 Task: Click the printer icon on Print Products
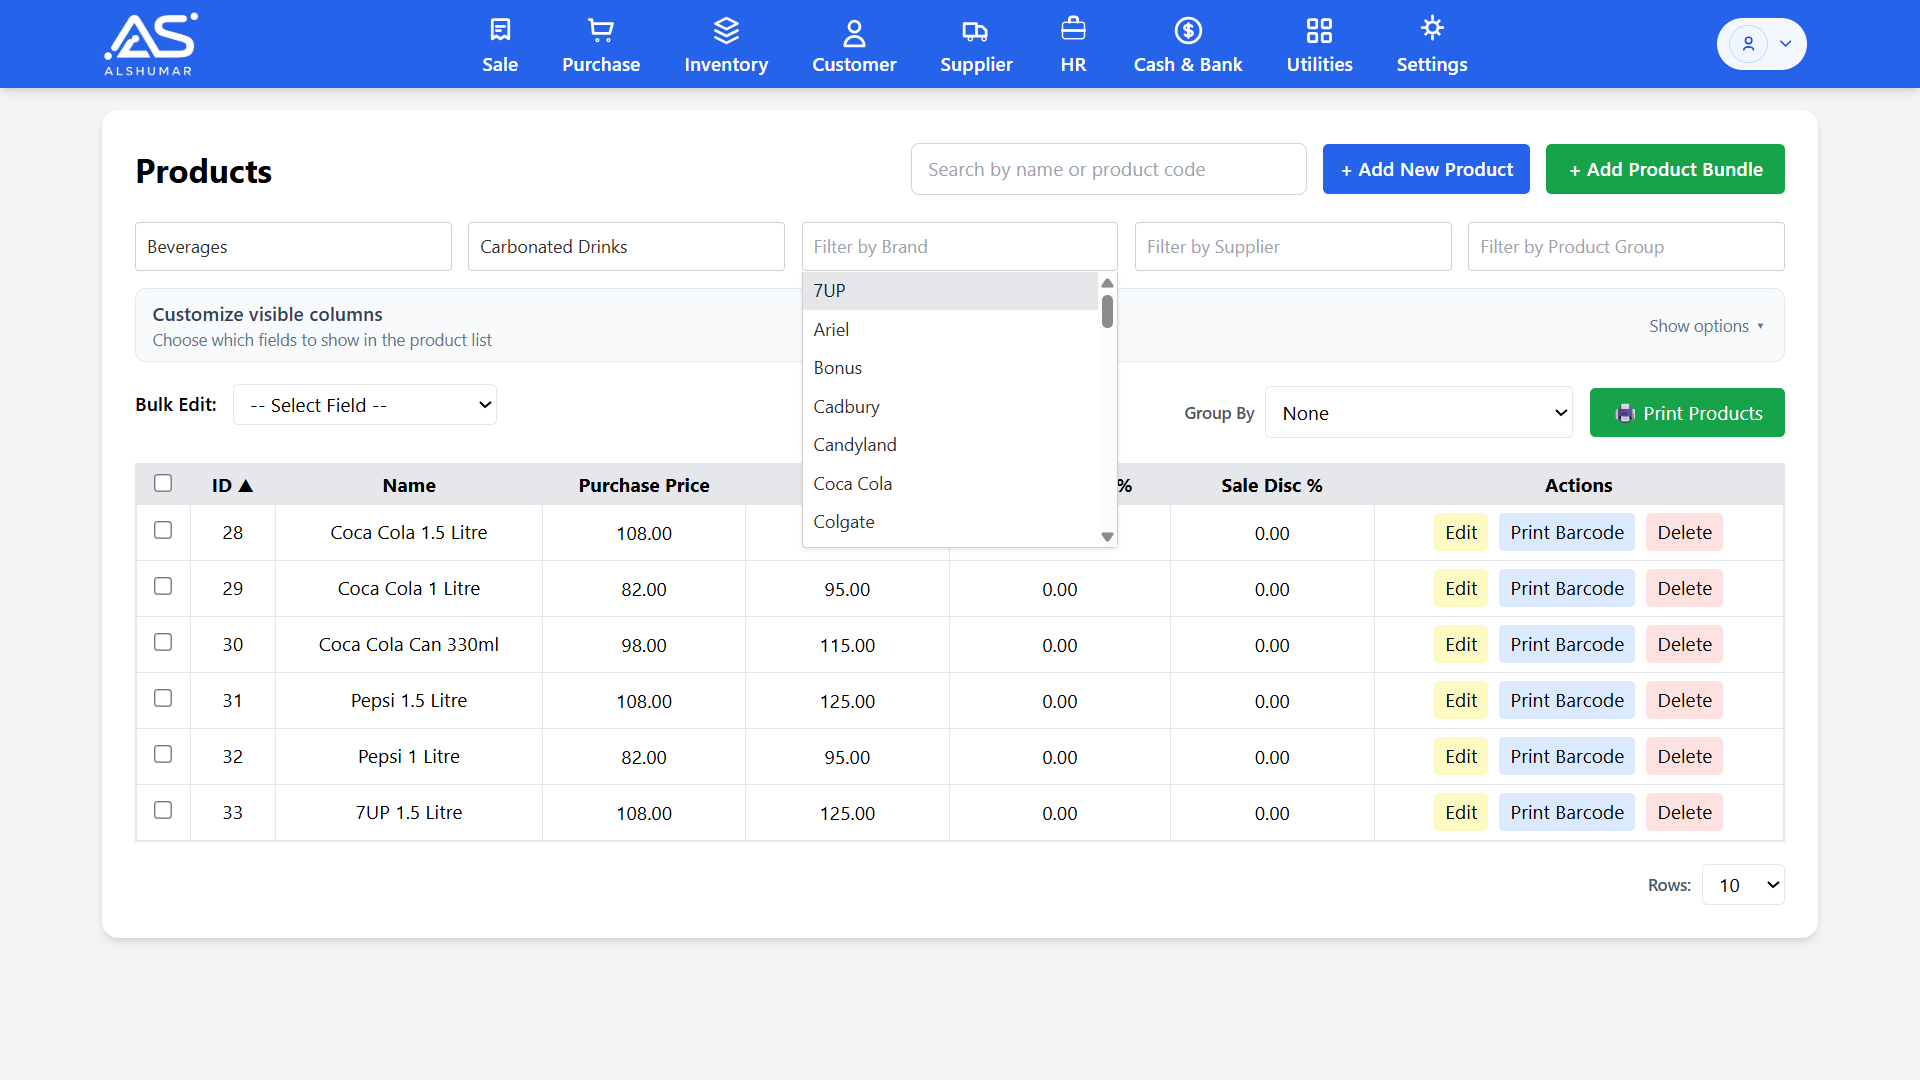(x=1626, y=413)
